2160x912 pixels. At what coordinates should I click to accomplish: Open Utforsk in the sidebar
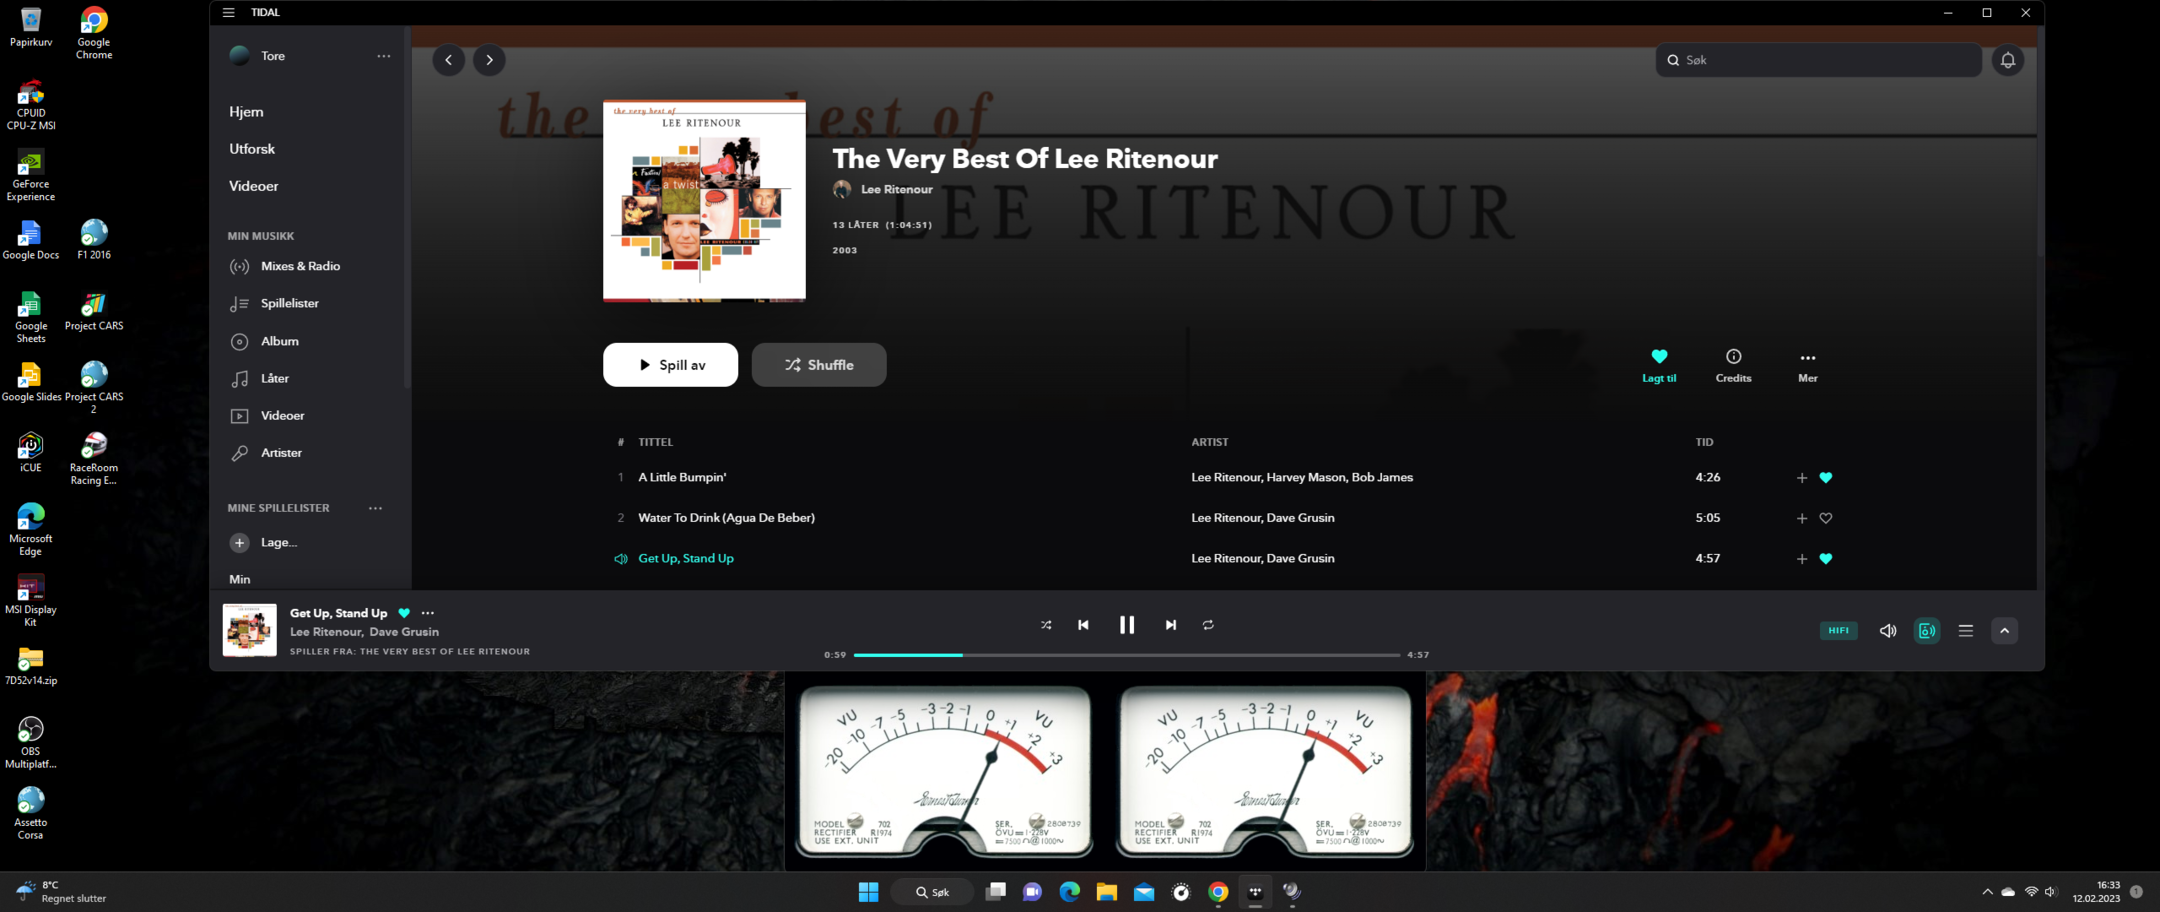[x=252, y=149]
